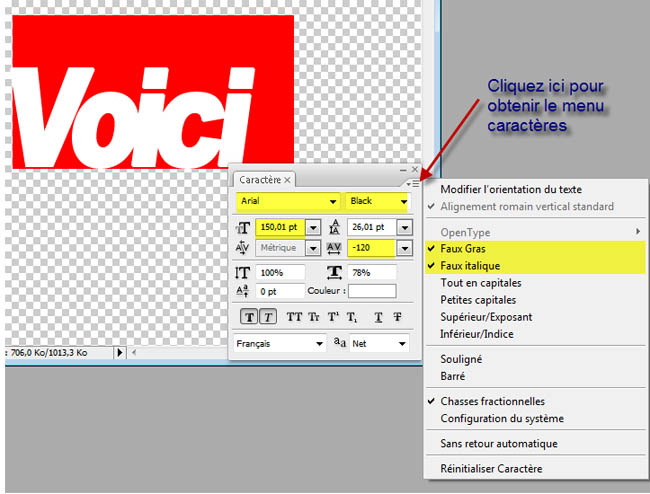Uncheck Faux italique in the menu
This screenshot has width=650, height=494.
coord(536,266)
